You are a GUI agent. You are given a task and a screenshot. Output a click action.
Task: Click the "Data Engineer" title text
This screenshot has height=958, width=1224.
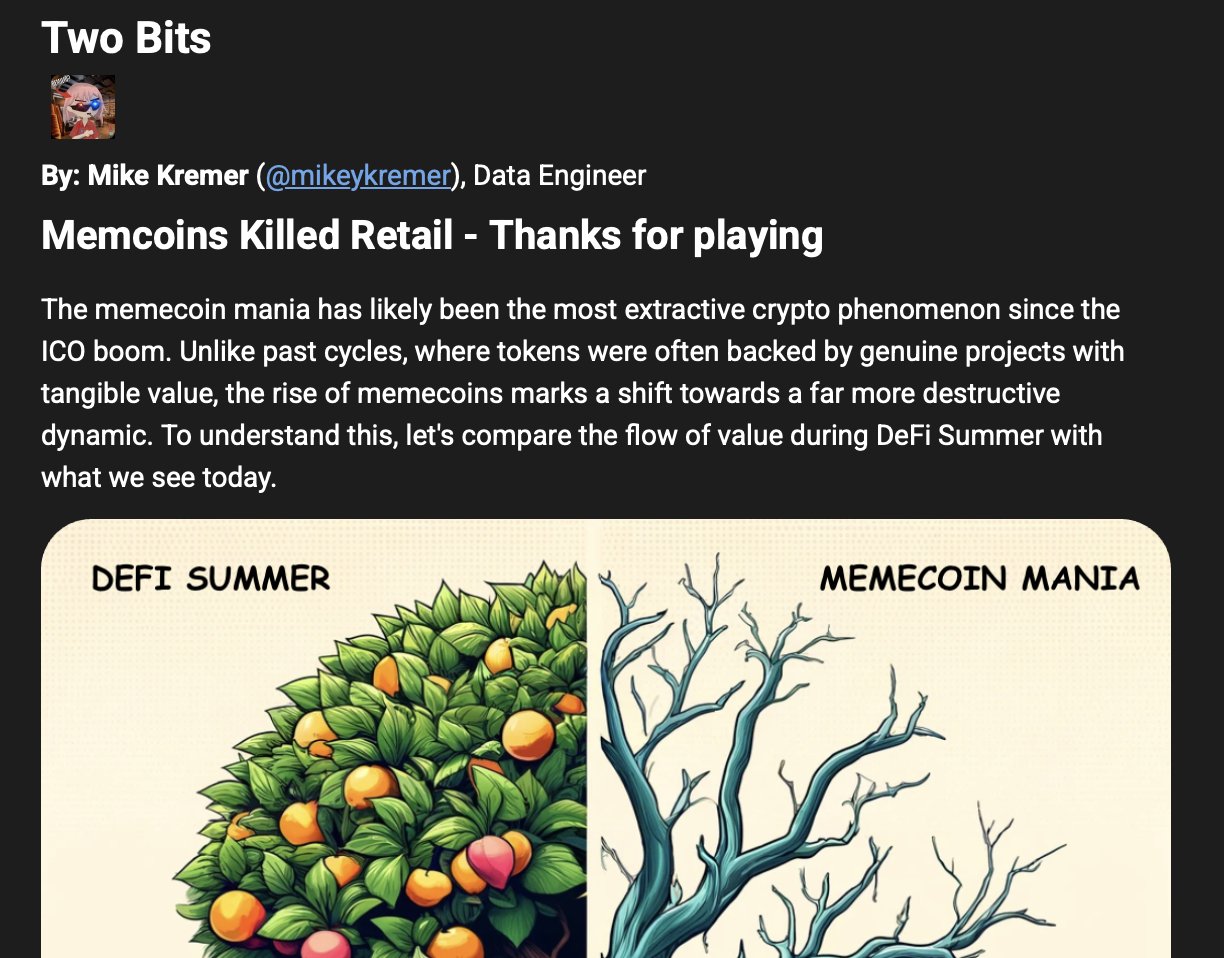[x=559, y=176]
